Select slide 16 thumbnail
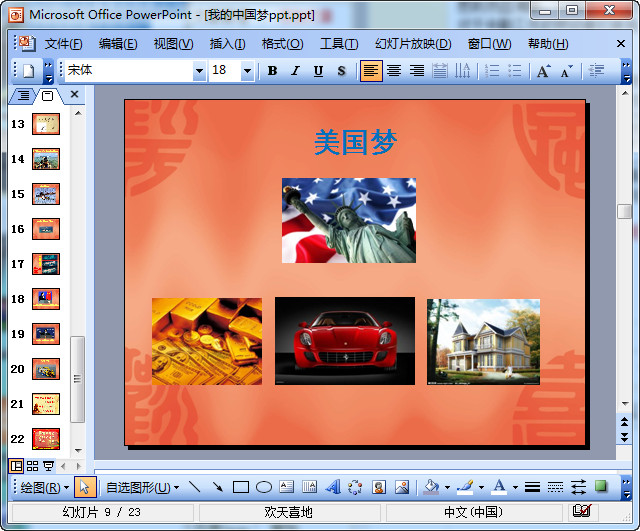 tap(46, 229)
